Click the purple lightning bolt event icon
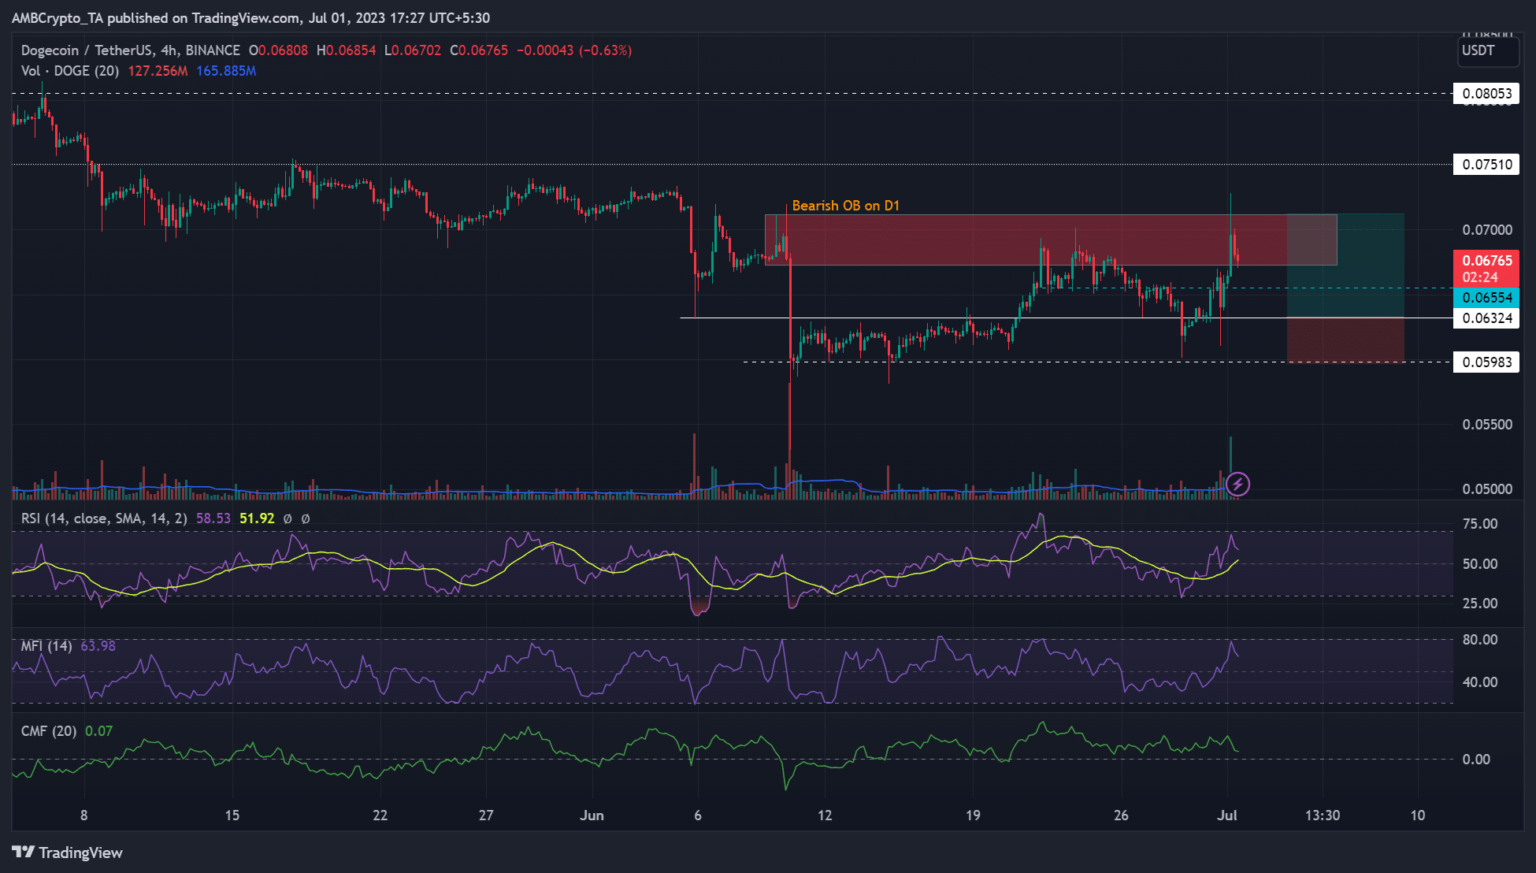This screenshot has width=1536, height=873. tap(1238, 485)
